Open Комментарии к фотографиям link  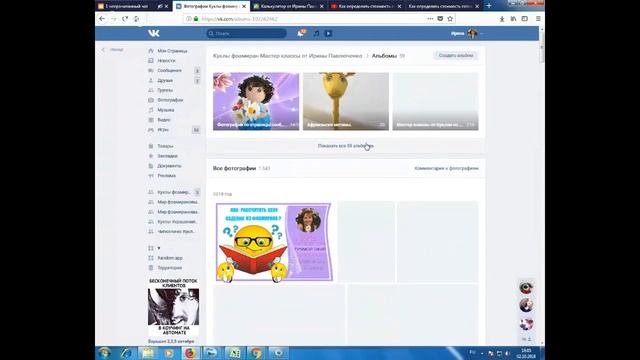coord(446,169)
